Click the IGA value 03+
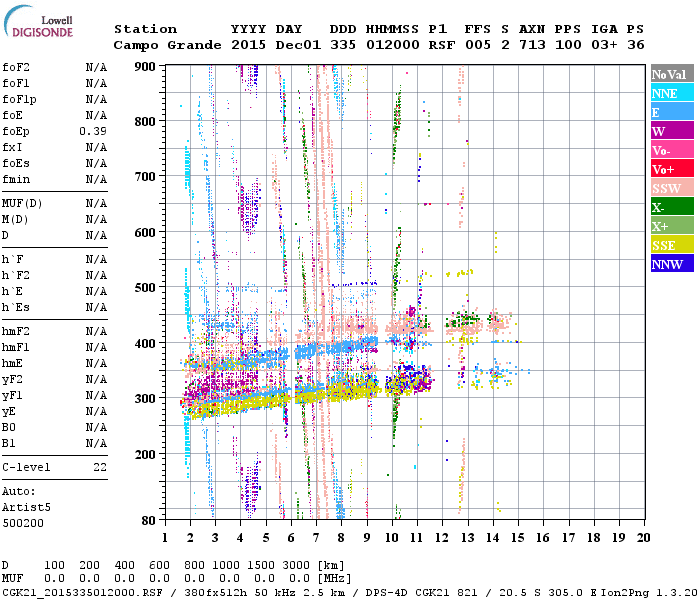This screenshot has width=700, height=600. coord(604,45)
